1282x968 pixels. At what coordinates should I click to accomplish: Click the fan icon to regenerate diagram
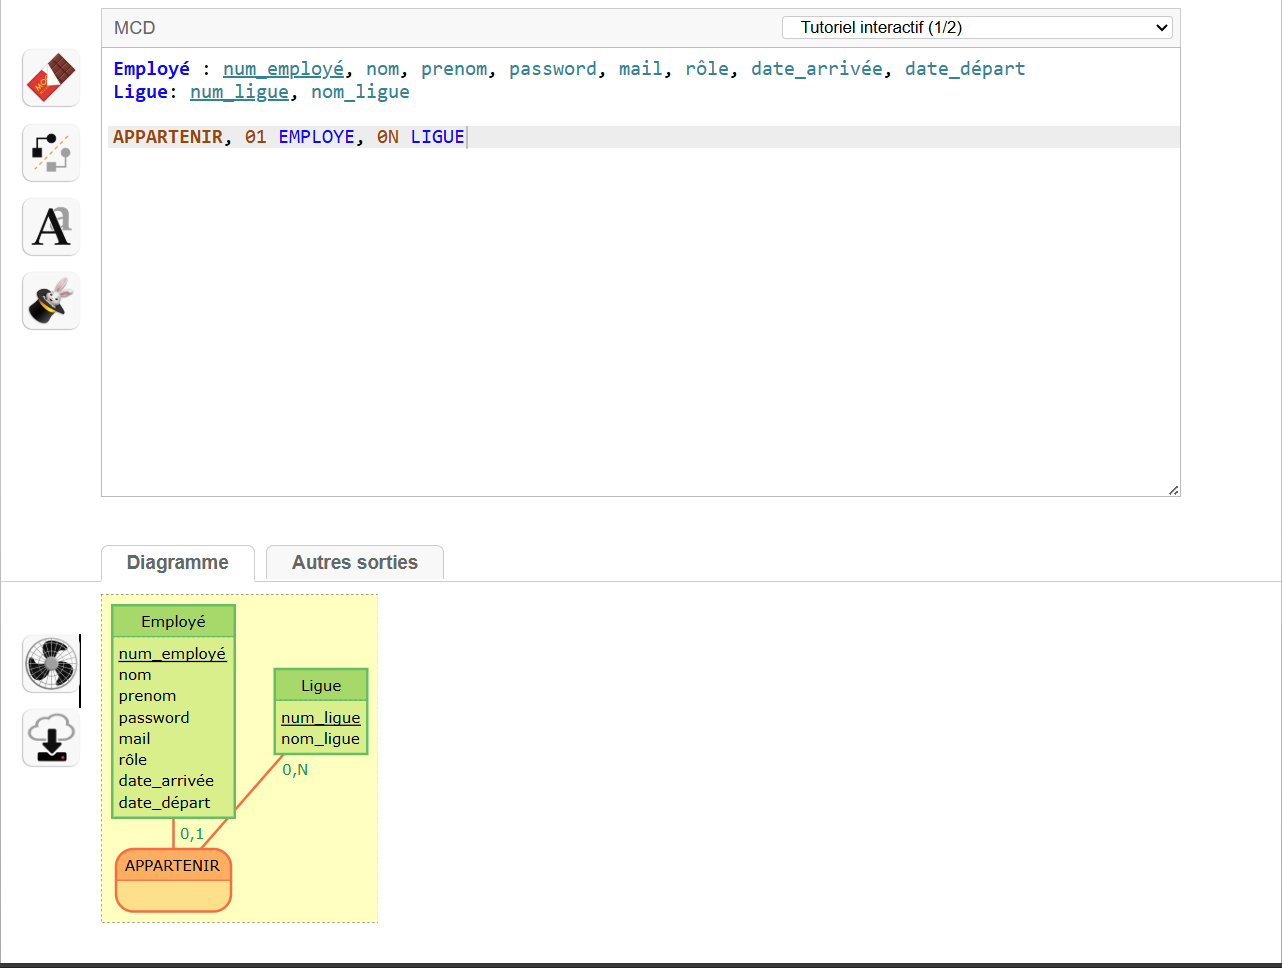pos(51,665)
